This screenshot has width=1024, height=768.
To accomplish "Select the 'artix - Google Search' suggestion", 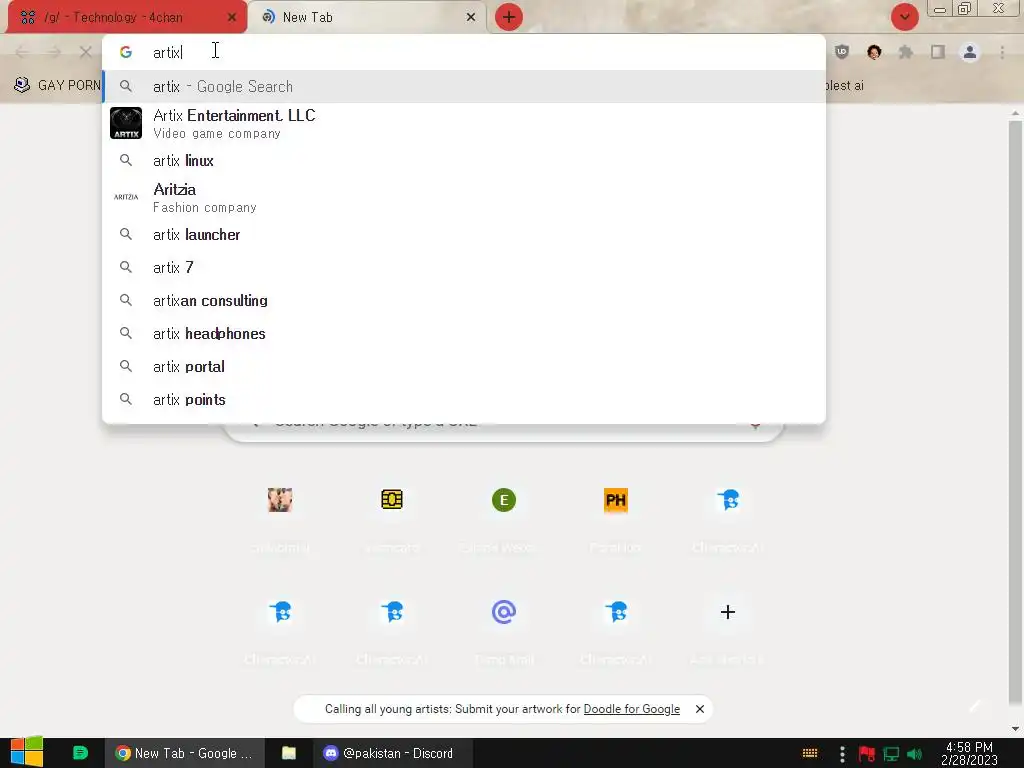I will (x=464, y=86).
